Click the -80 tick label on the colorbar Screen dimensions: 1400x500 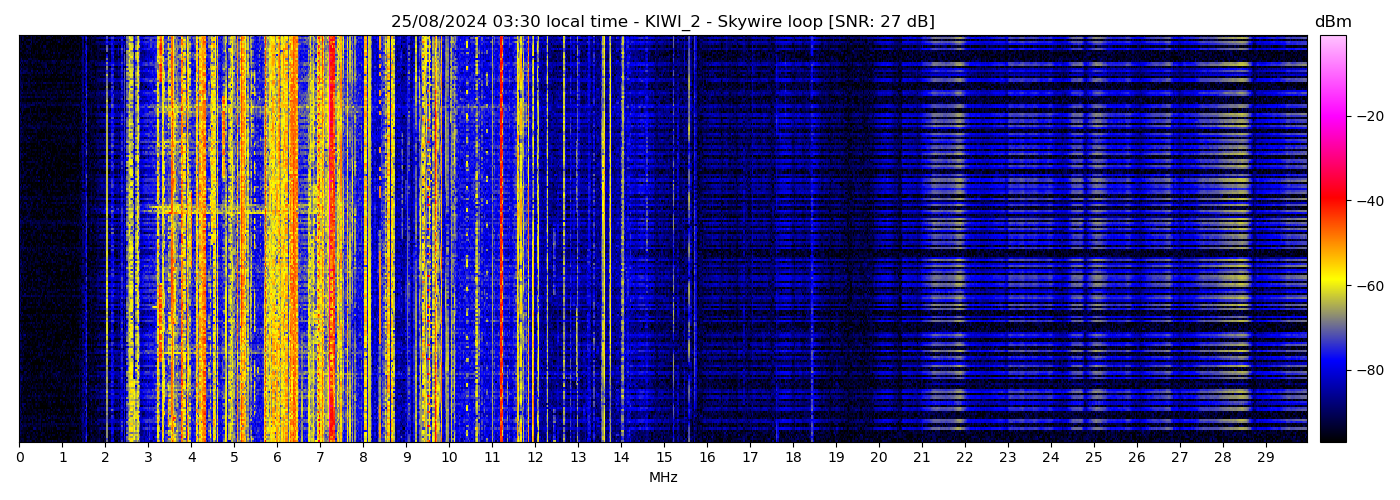click(1369, 370)
